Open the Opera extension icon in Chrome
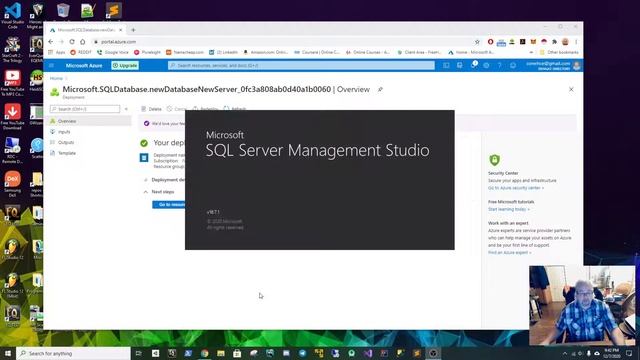 click(x=490, y=42)
